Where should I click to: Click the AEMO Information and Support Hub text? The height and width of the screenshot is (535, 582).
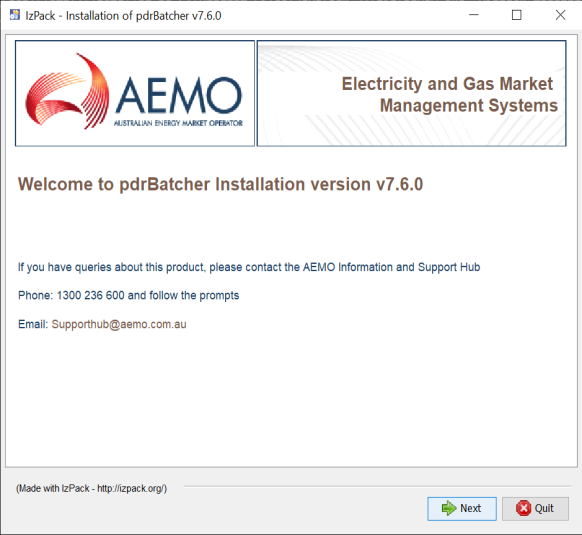pyautogui.click(x=392, y=267)
